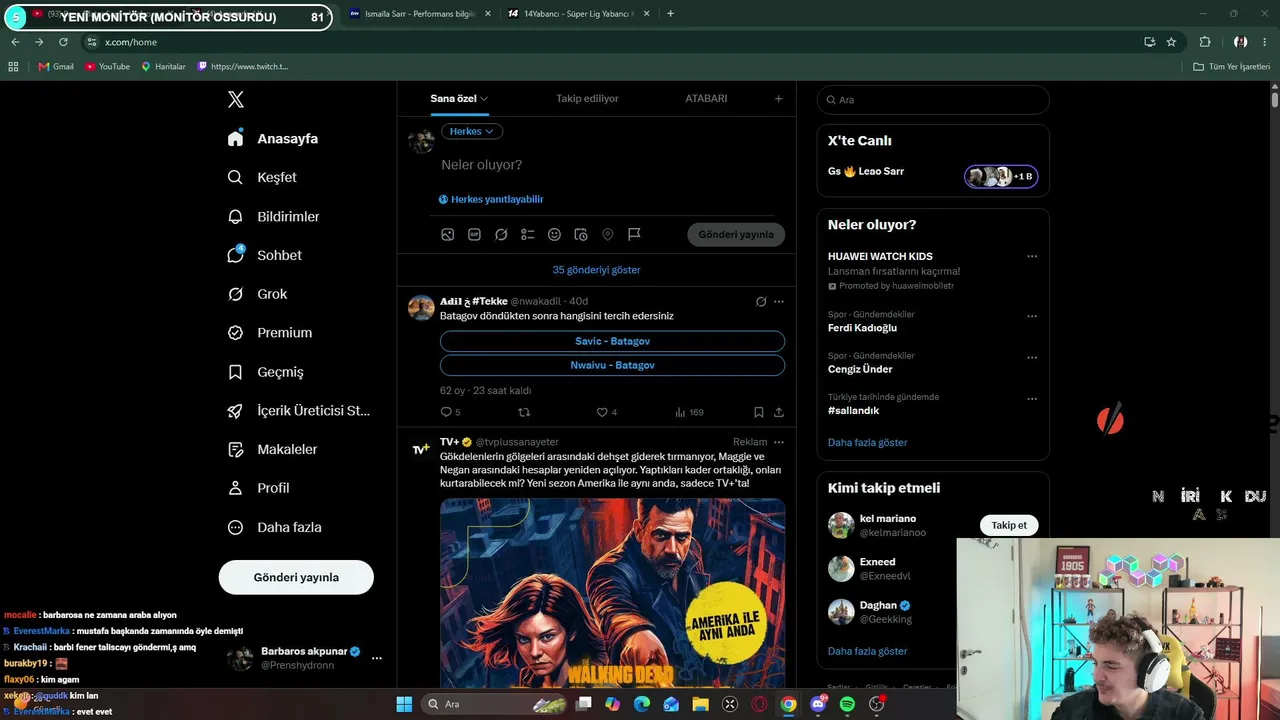Vote for Savic - Batagov in the poll
1280x720 pixels.
click(612, 341)
